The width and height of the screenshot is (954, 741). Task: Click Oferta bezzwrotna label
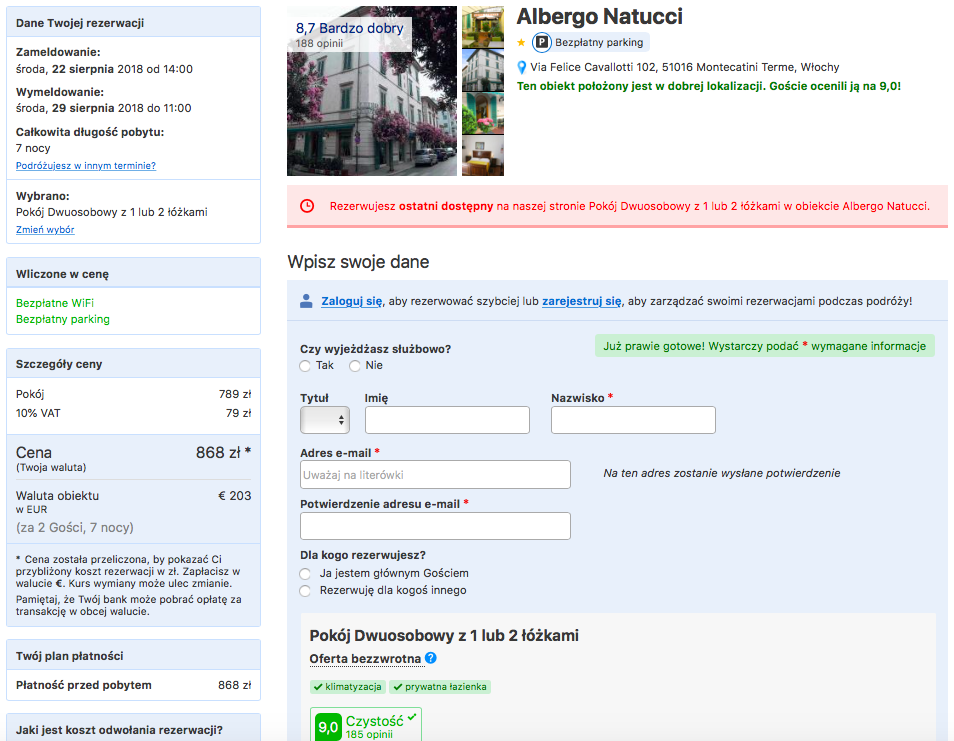click(x=365, y=659)
